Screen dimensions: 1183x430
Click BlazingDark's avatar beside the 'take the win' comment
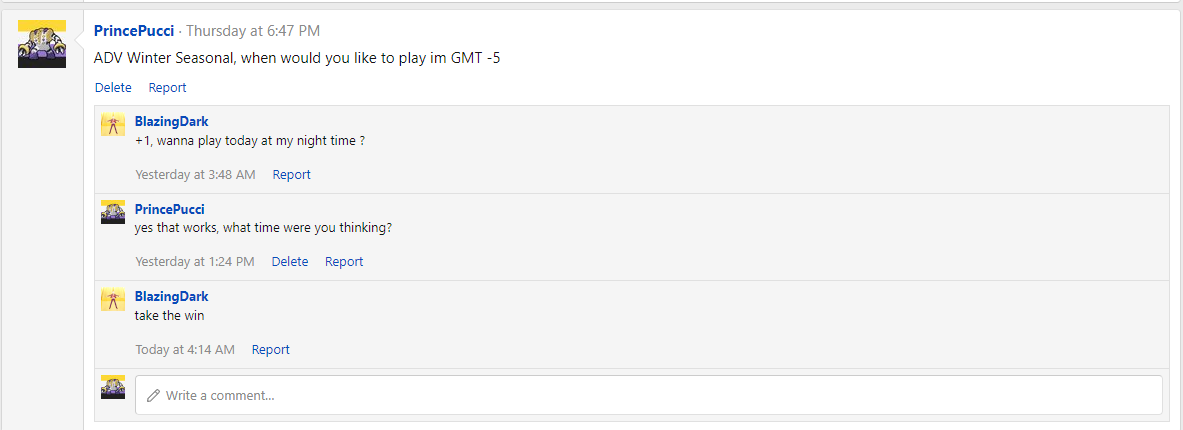112,299
